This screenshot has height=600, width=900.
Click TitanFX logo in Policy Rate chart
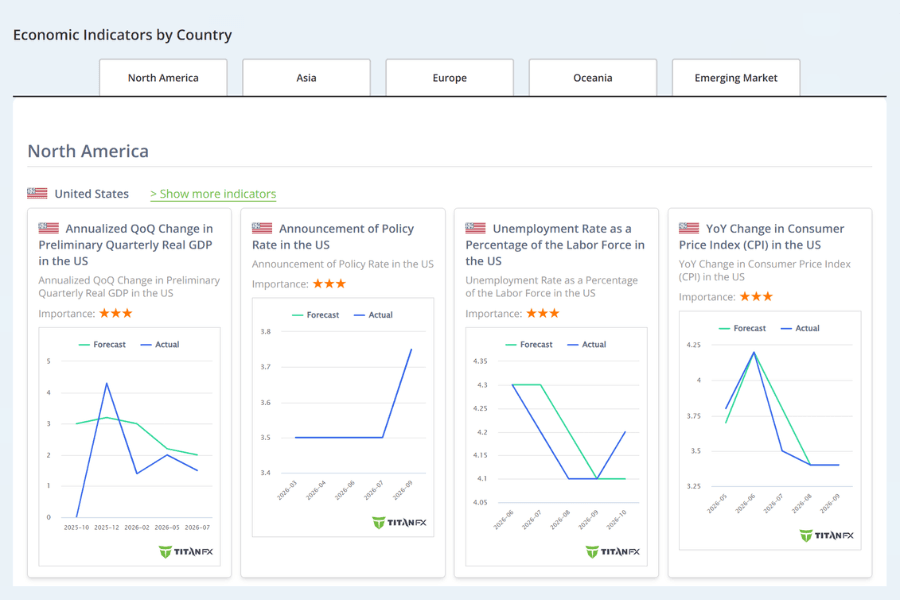pos(399,522)
